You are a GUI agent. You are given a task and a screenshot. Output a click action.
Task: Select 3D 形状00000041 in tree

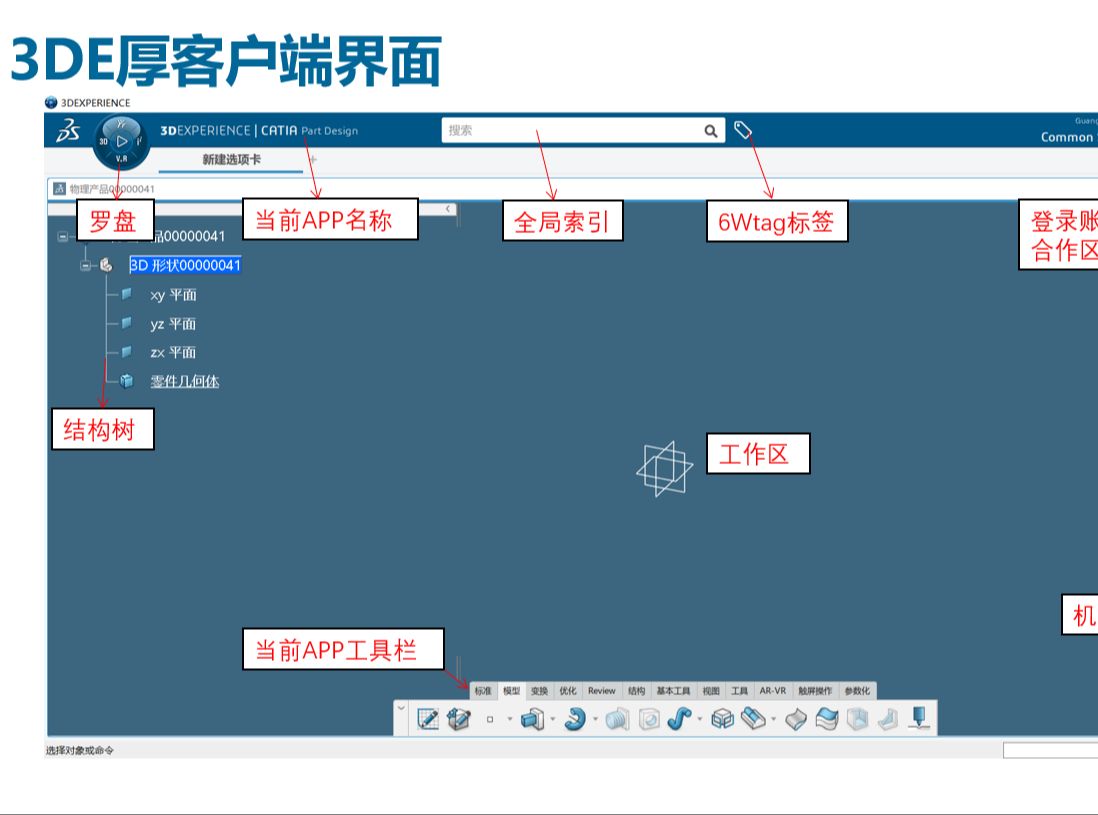(185, 265)
